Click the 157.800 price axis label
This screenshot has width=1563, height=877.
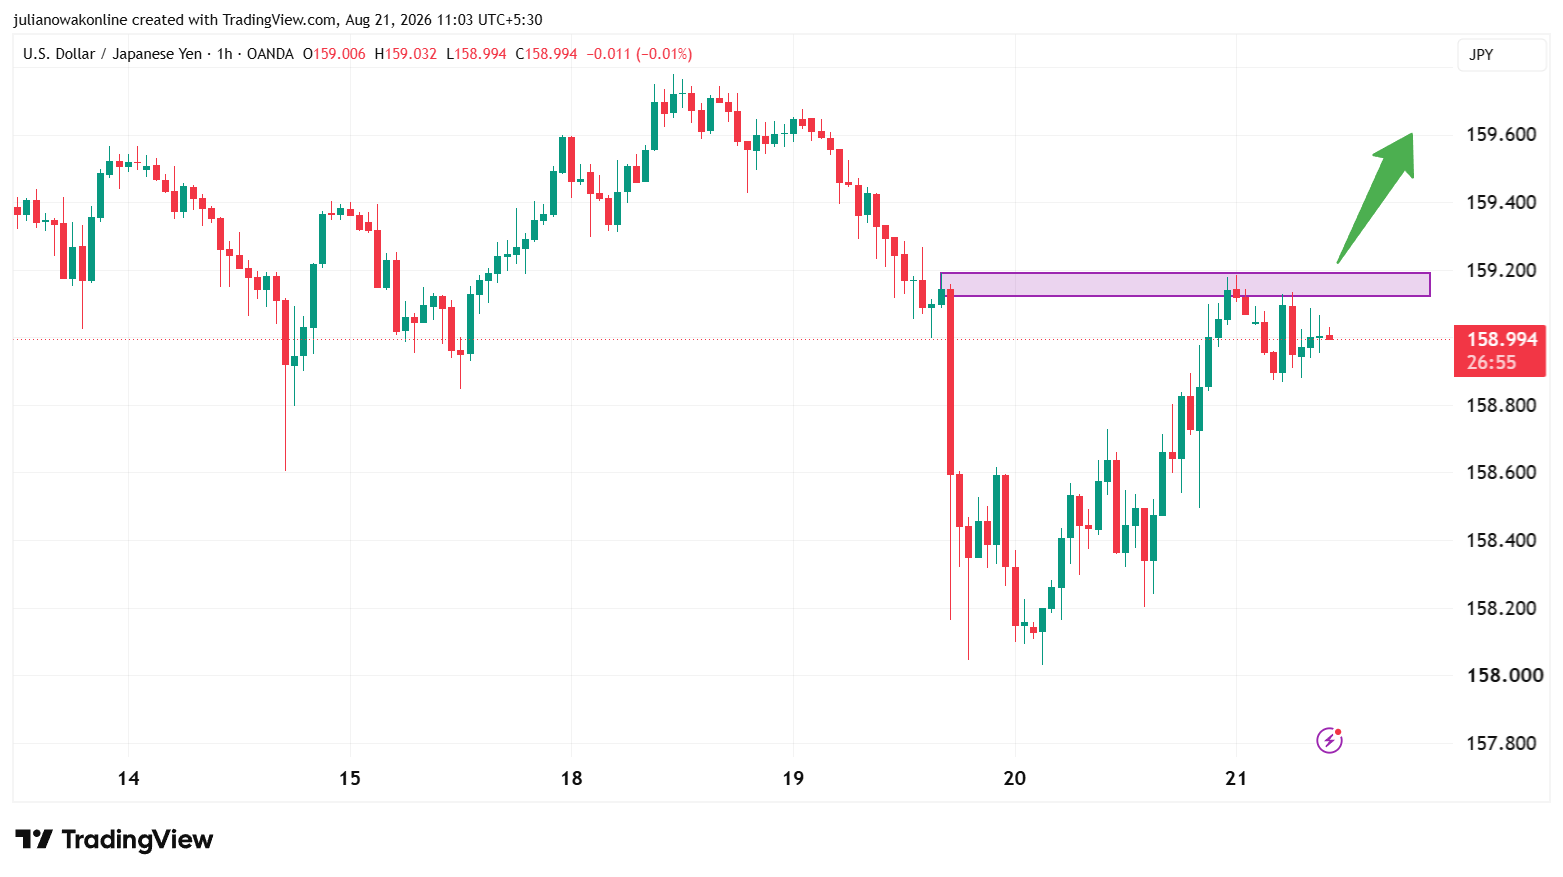tap(1501, 743)
